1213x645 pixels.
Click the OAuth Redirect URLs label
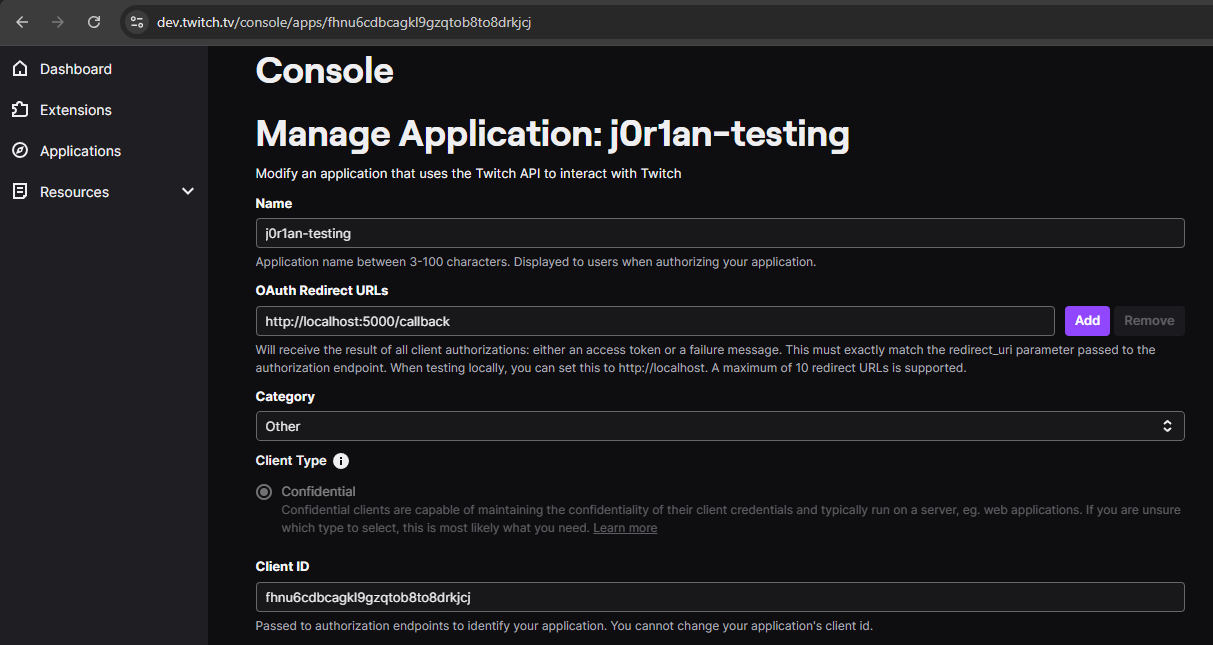click(x=322, y=291)
